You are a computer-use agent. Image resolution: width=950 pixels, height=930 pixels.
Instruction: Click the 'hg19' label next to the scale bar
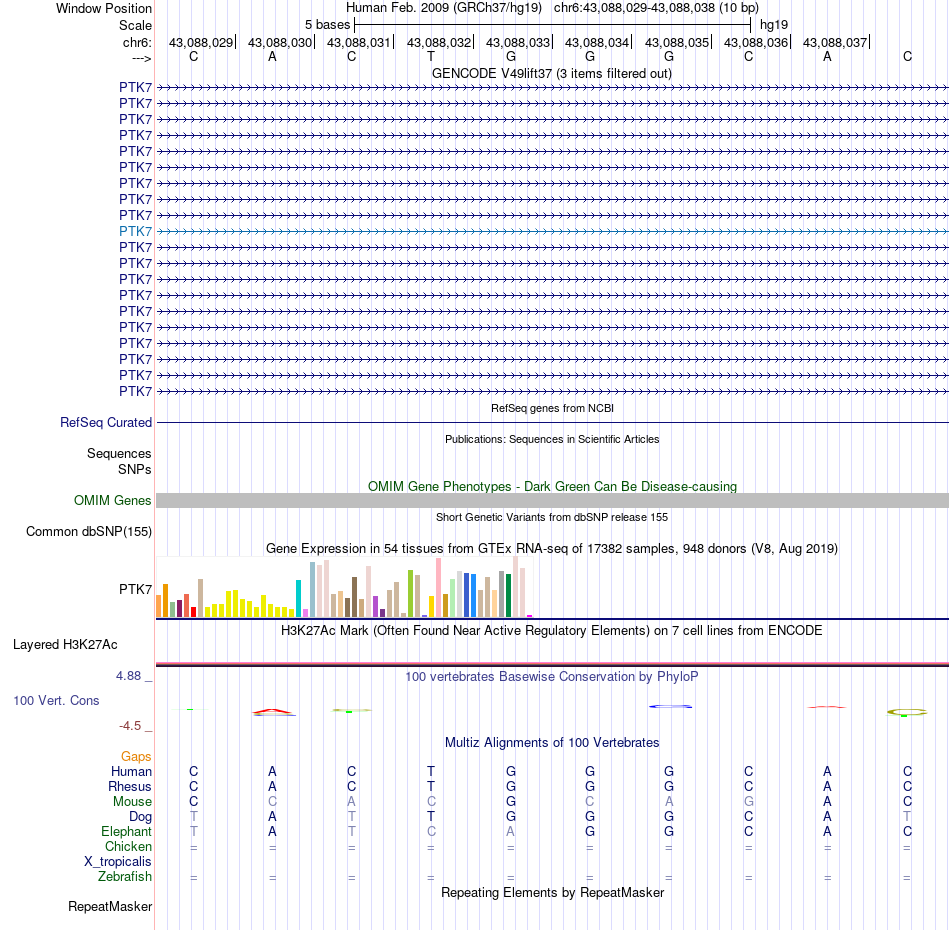(774, 25)
